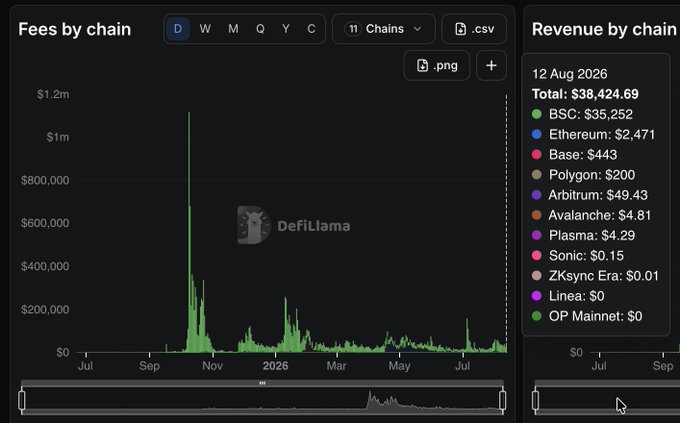The width and height of the screenshot is (680, 423).
Task: Click the 'Total: $38,424.69' value
Action: [x=585, y=94]
